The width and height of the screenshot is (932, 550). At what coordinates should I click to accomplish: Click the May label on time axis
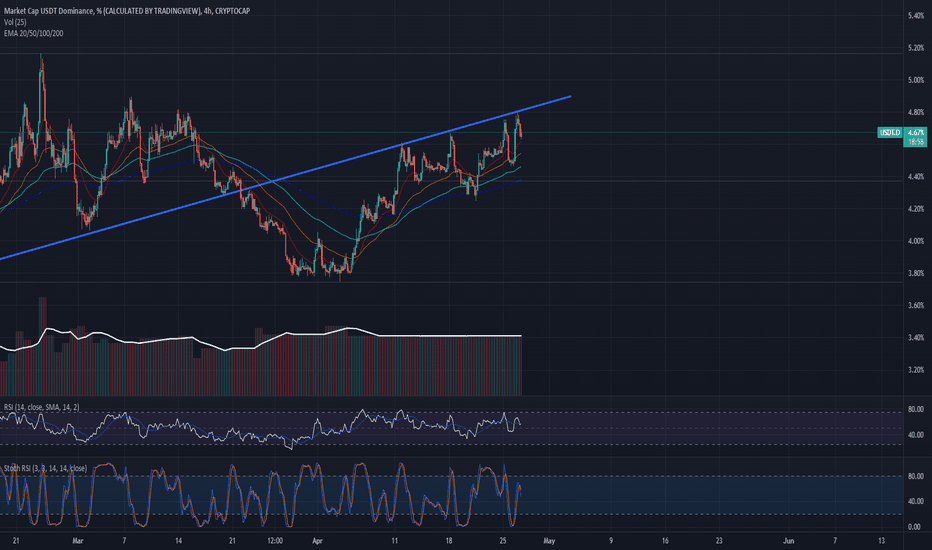[549, 541]
